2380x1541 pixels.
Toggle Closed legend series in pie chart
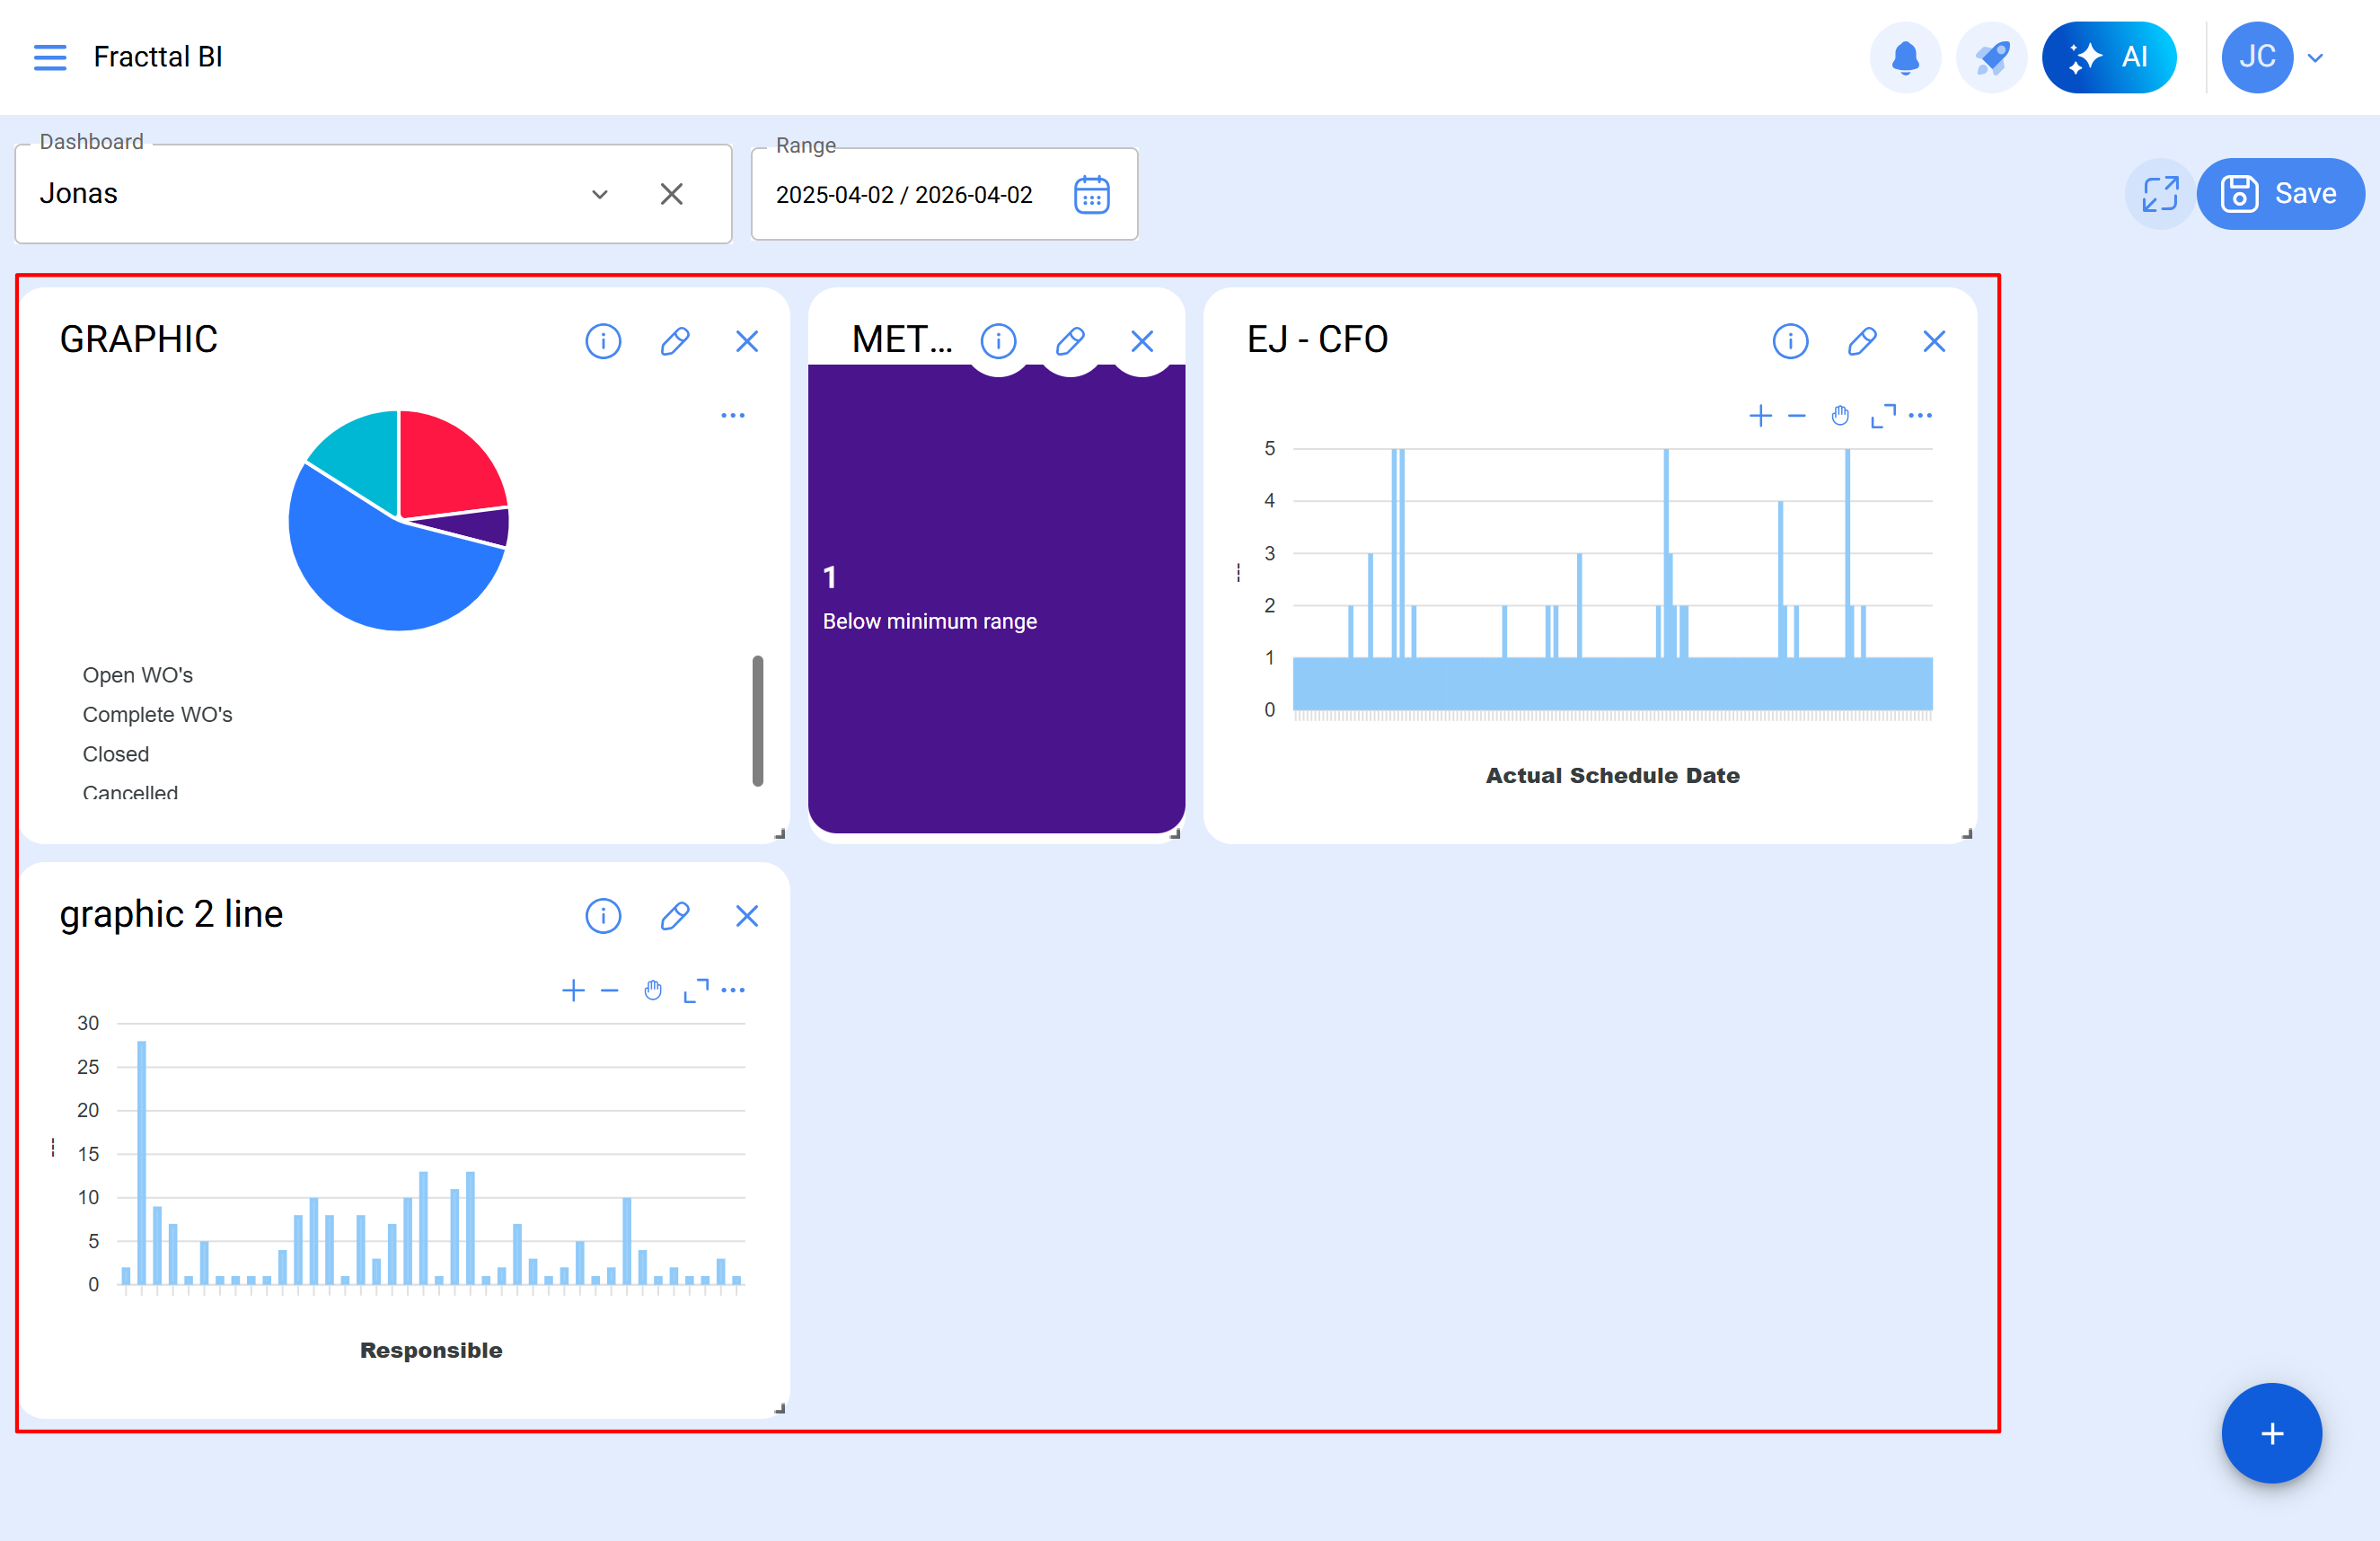click(116, 754)
